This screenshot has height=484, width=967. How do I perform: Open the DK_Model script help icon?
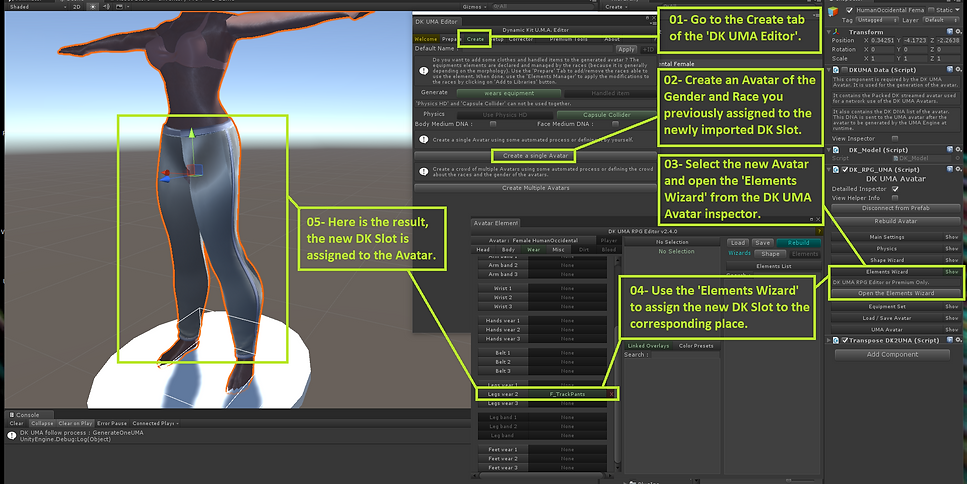(950, 150)
